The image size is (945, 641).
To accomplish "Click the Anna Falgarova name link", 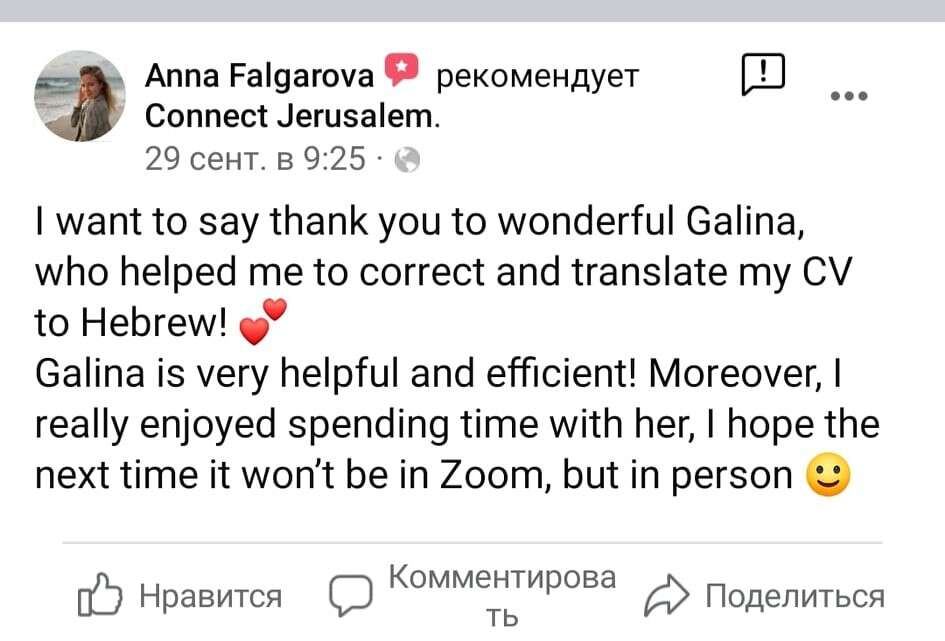I will [260, 74].
